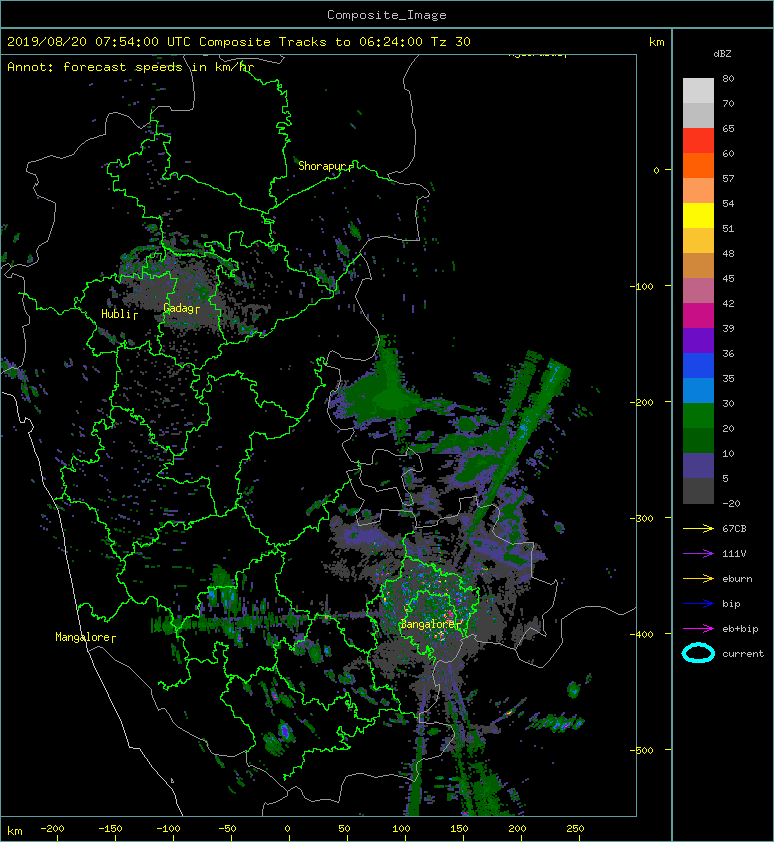Select the magenta 39–42 dBZ swatch
The width and height of the screenshot is (774, 842).
coord(698,316)
